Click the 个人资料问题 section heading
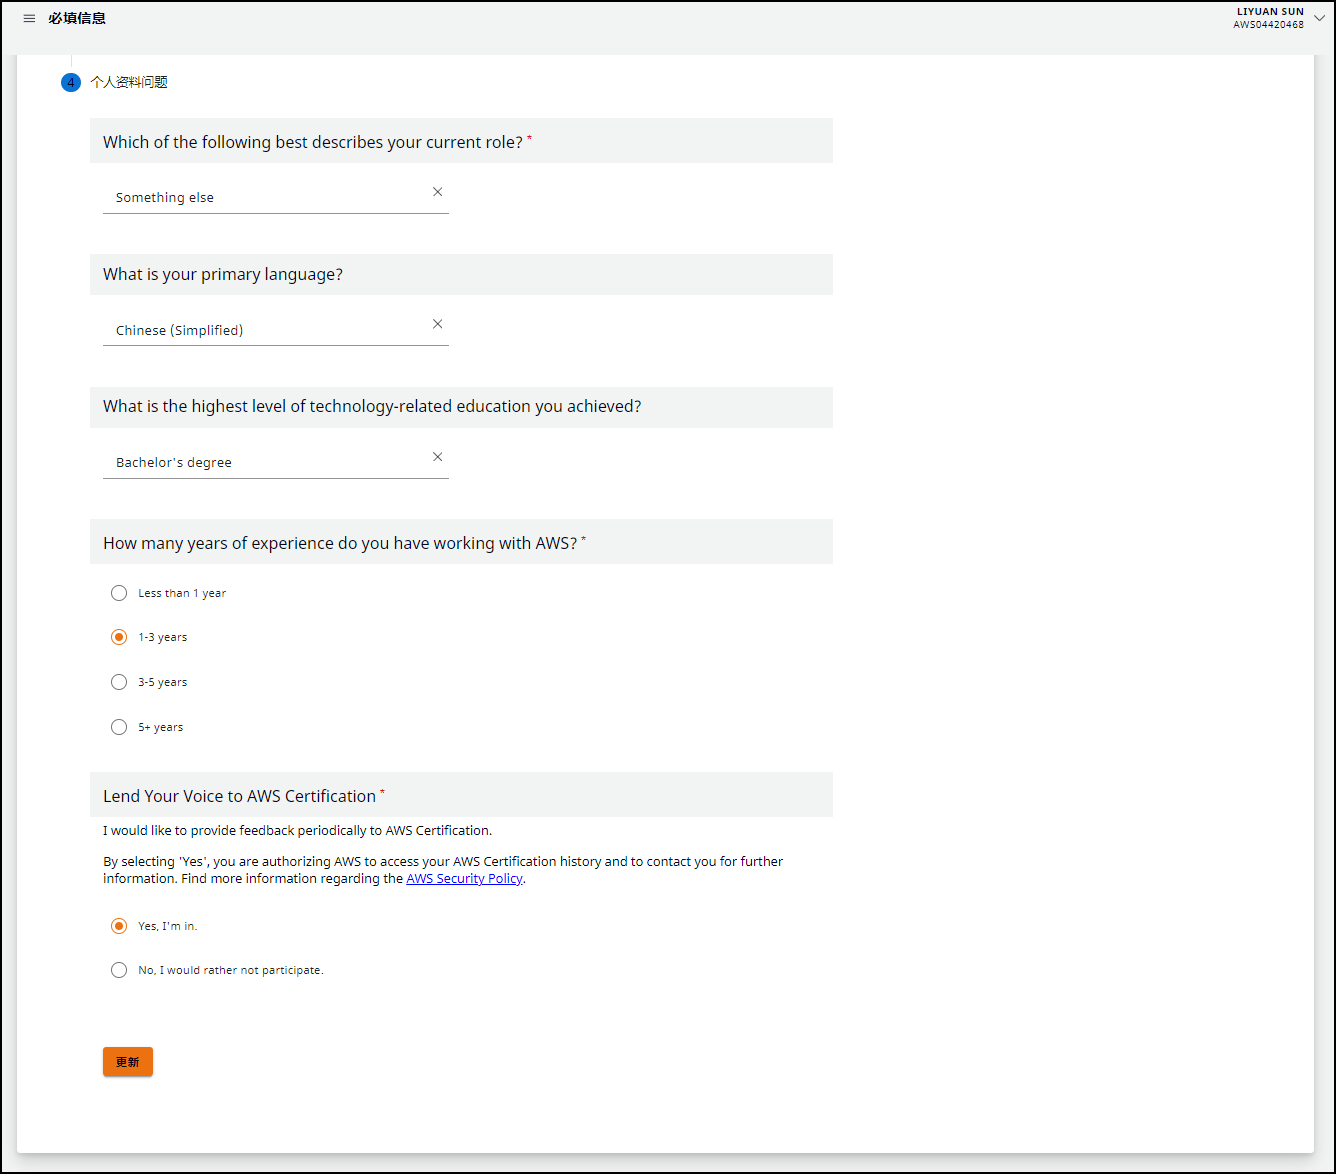1336x1174 pixels. click(129, 82)
